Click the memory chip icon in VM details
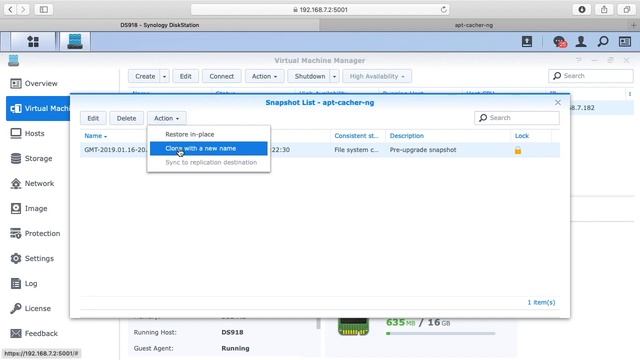640x360 pixels. (353, 326)
